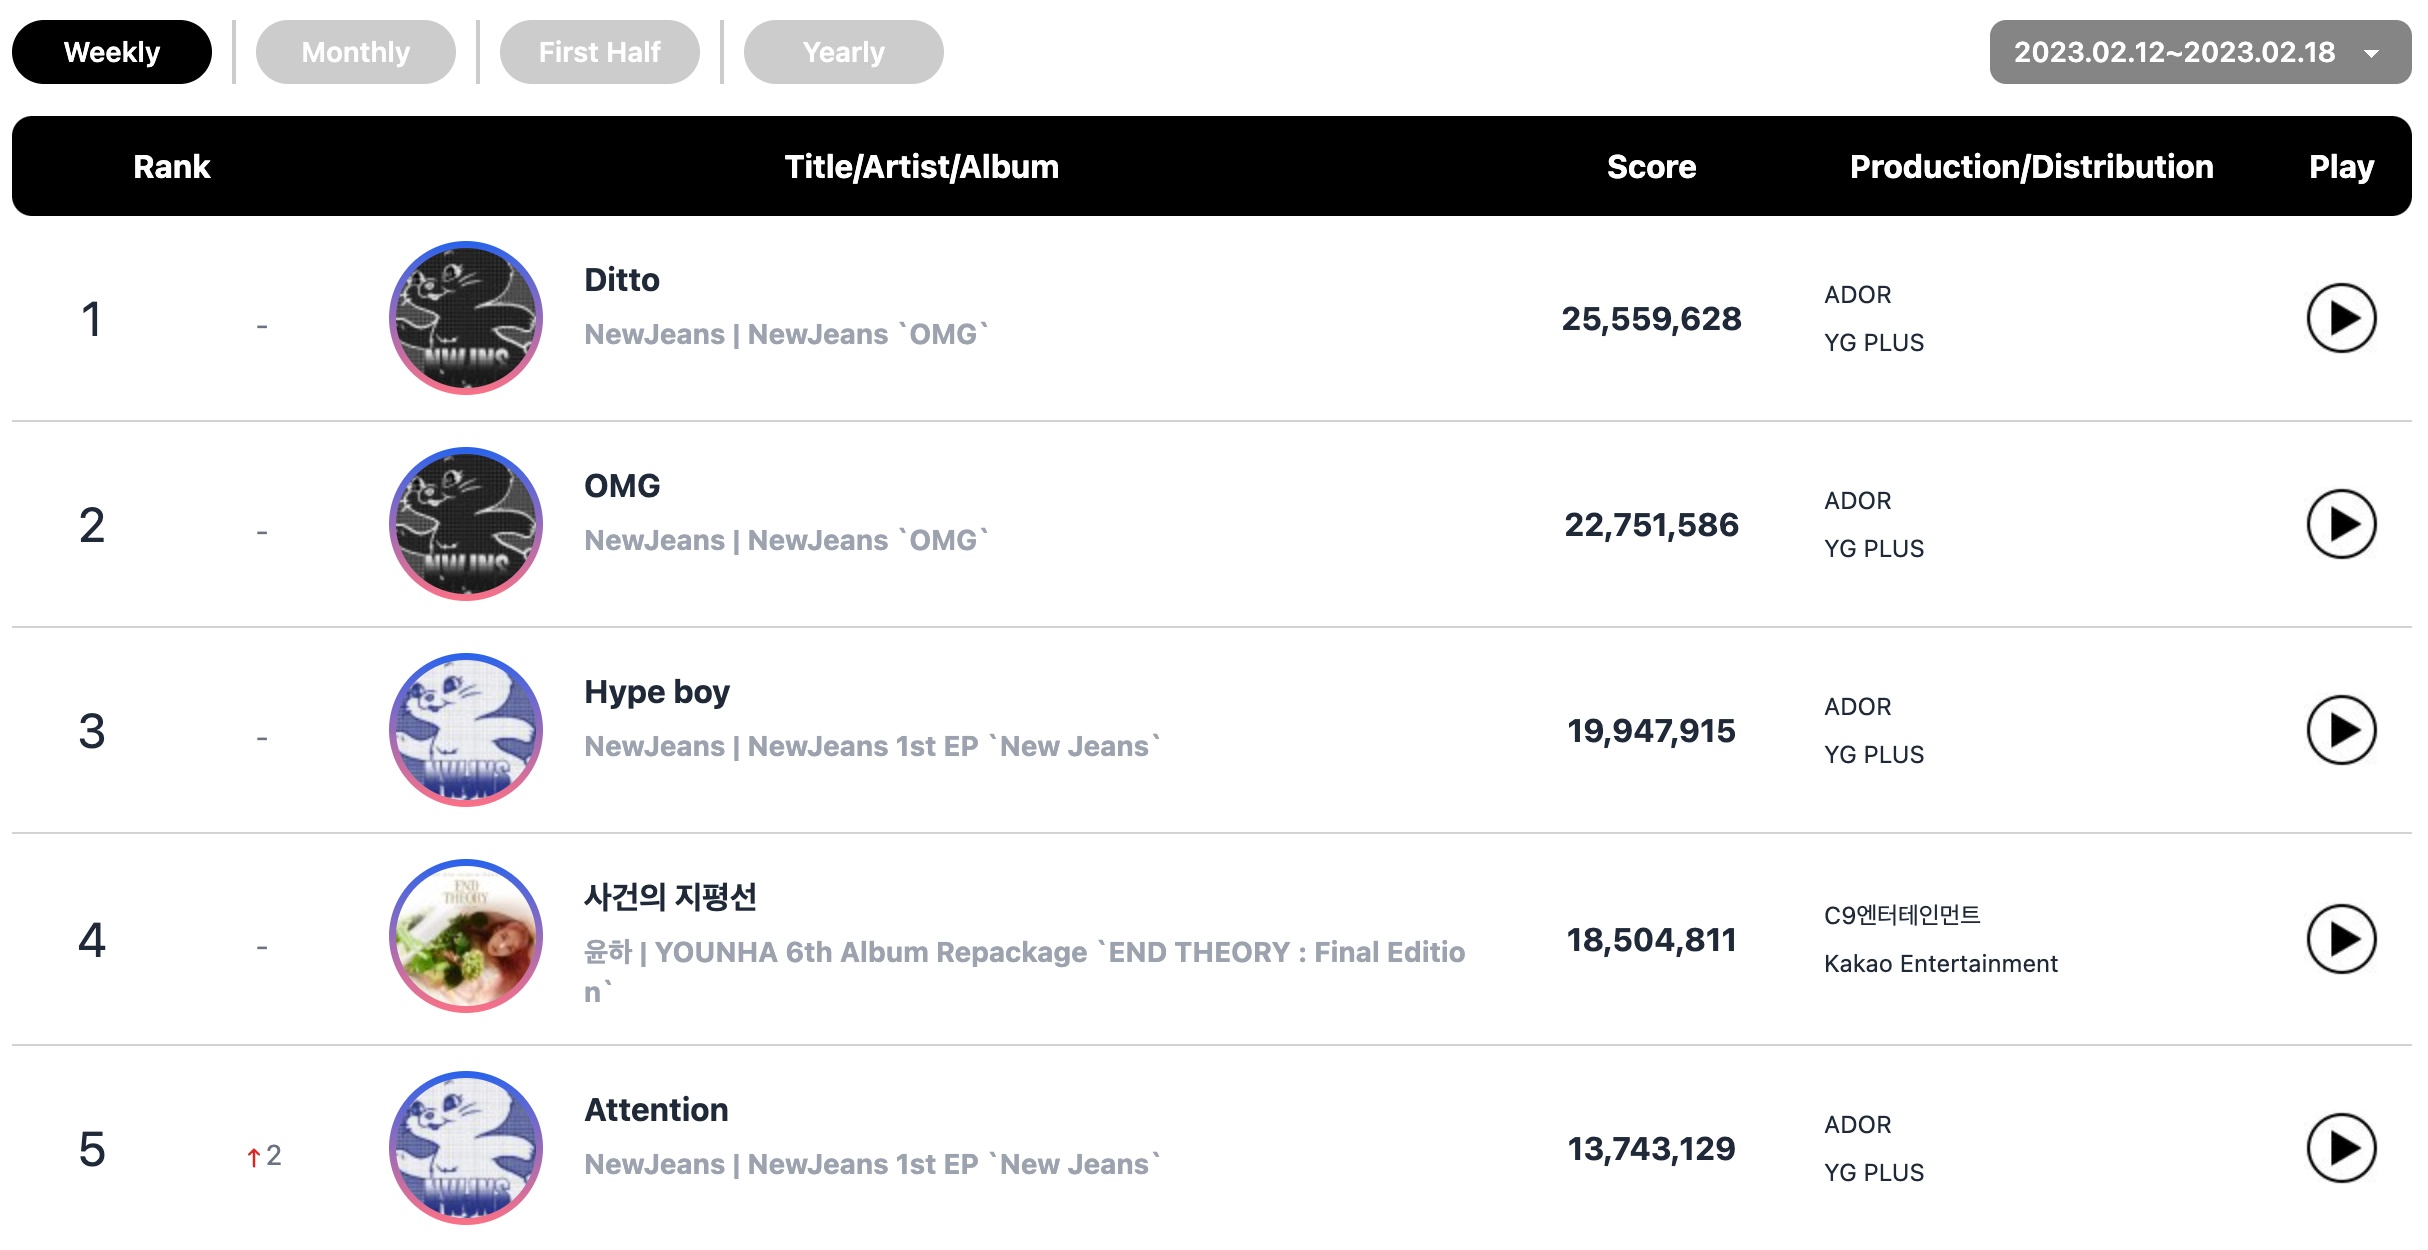Viewport: 2428px width, 1250px height.
Task: Play the song Attention
Action: pos(2341,1148)
